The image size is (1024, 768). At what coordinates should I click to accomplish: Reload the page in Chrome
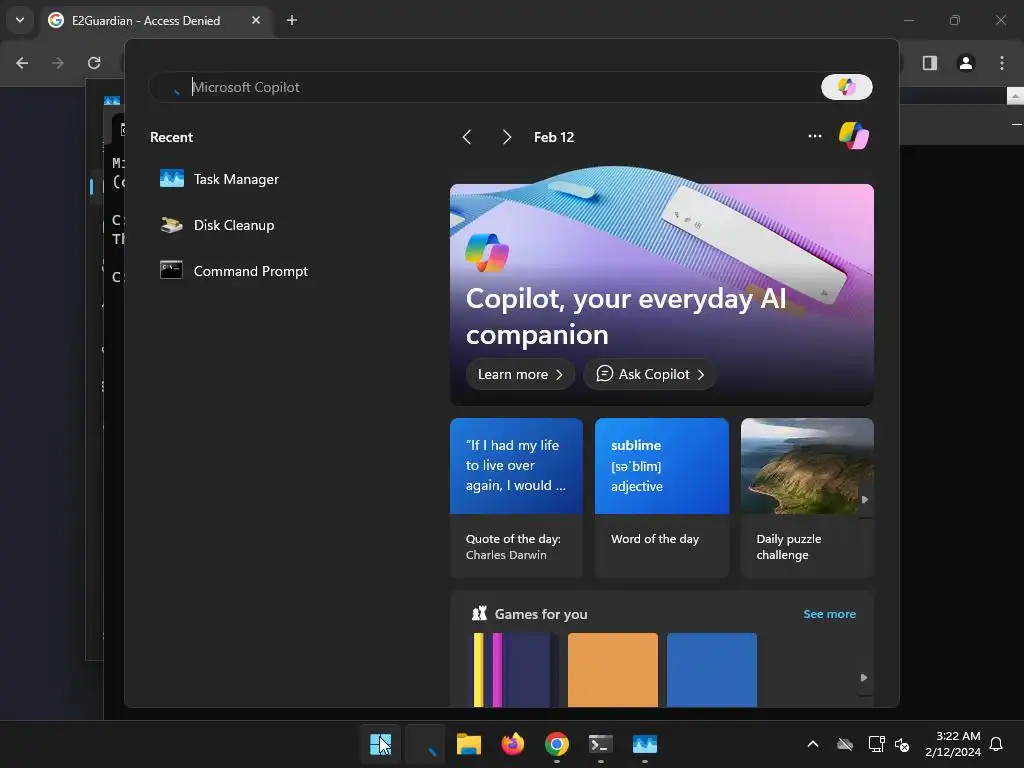94,63
